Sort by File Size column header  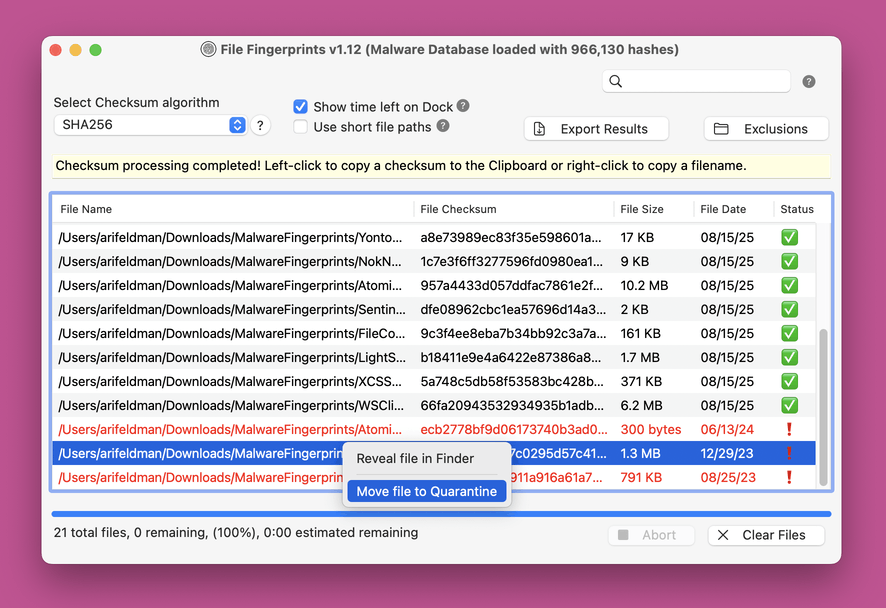642,209
